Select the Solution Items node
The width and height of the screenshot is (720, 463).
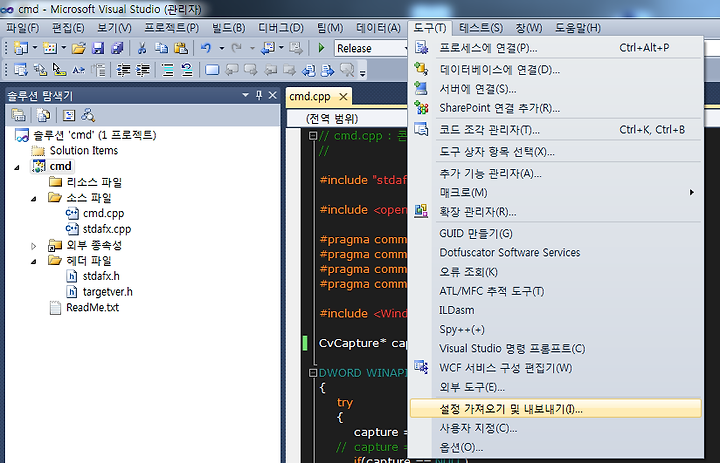[84, 150]
